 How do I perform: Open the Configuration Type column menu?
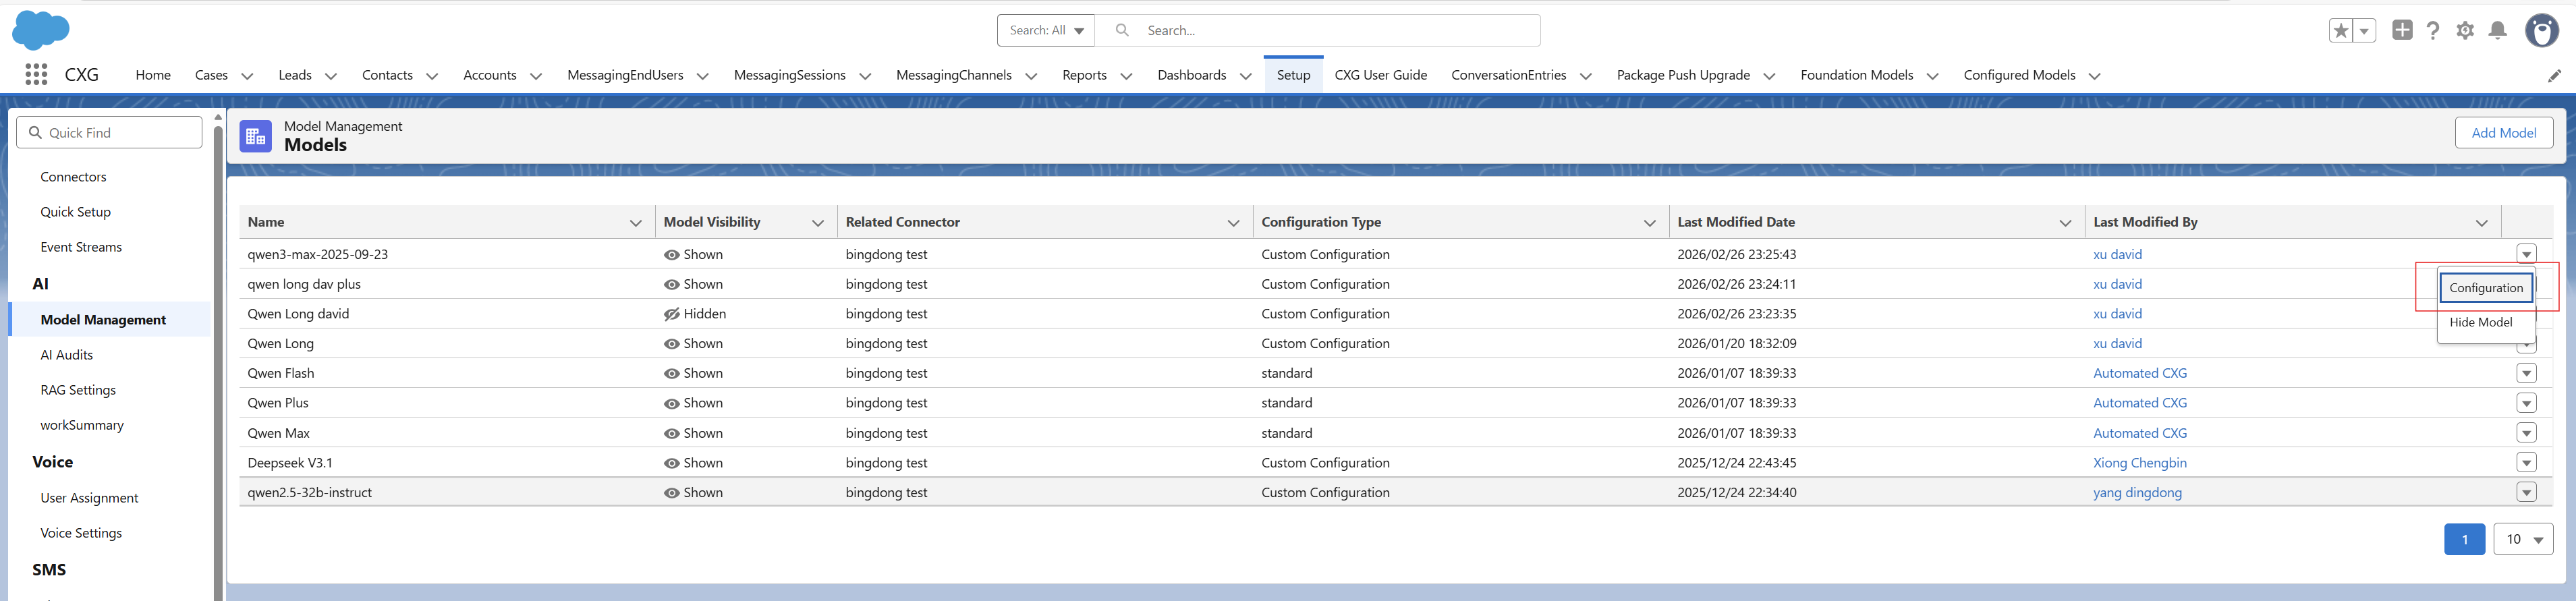coord(1650,223)
